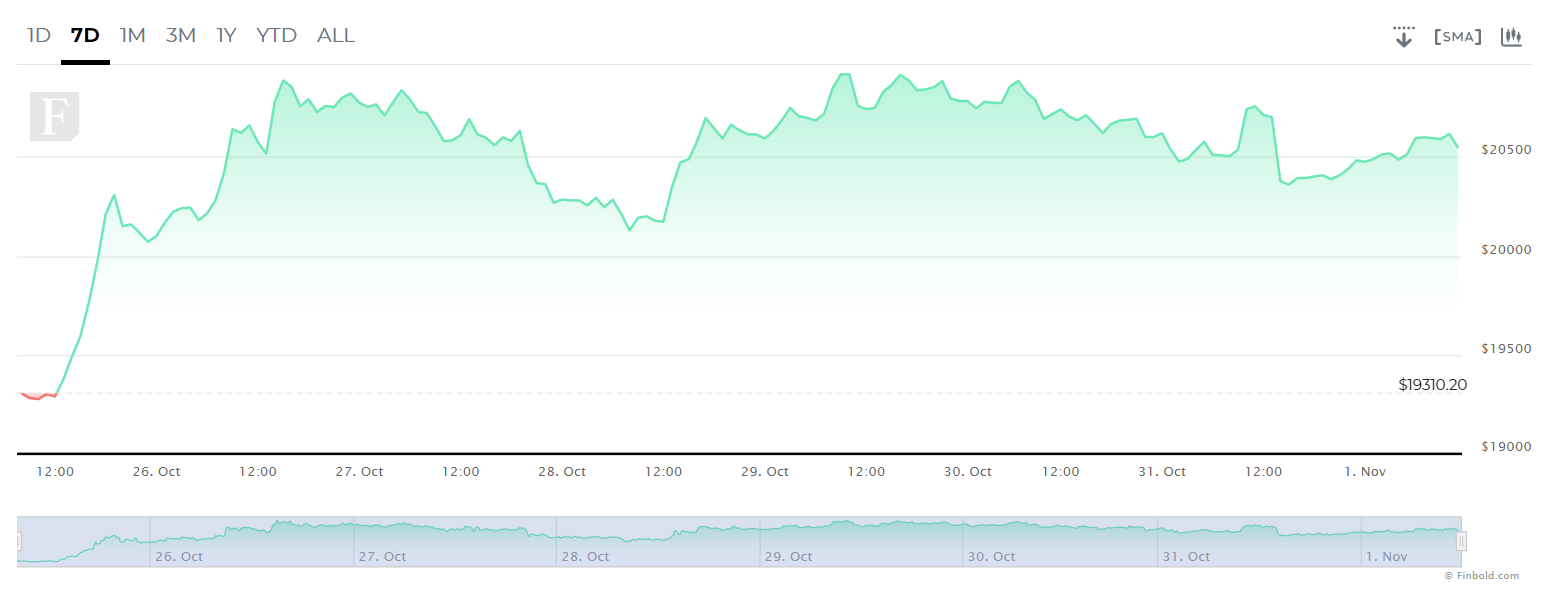Toggle the SMA indicator
The width and height of the screenshot is (1547, 602).
tap(1457, 37)
